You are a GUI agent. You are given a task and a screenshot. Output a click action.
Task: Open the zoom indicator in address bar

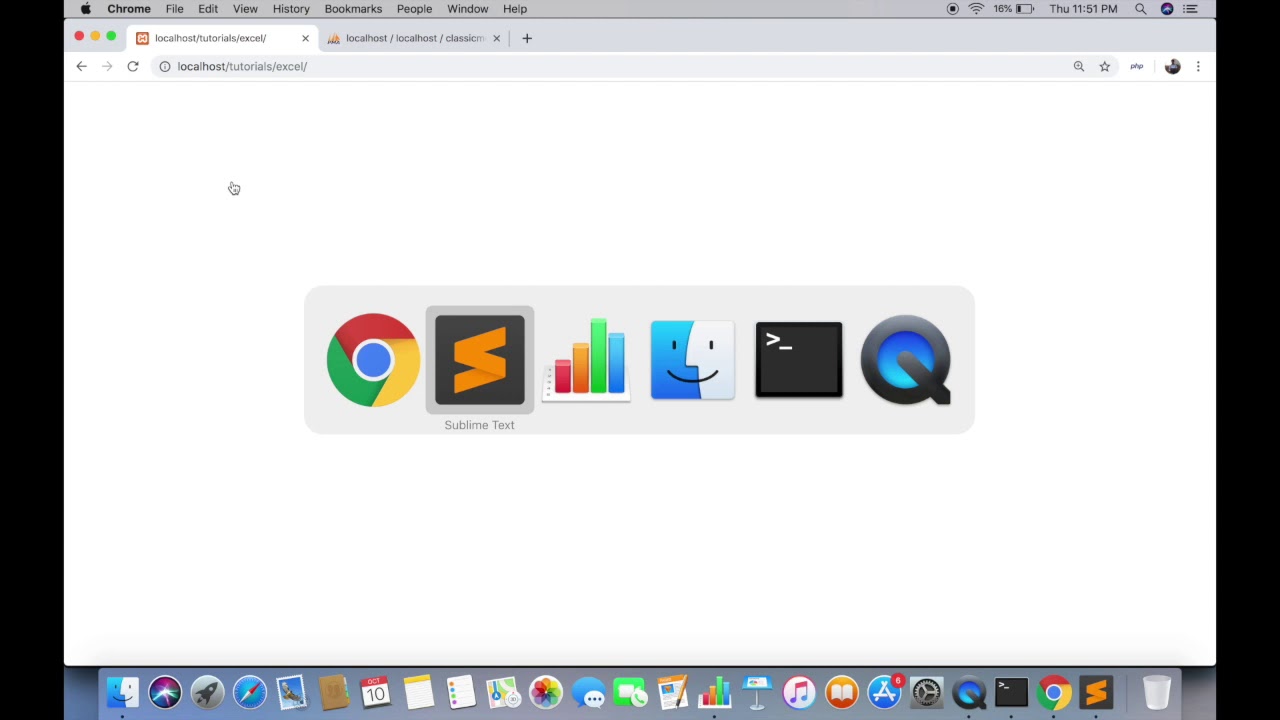[1079, 66]
